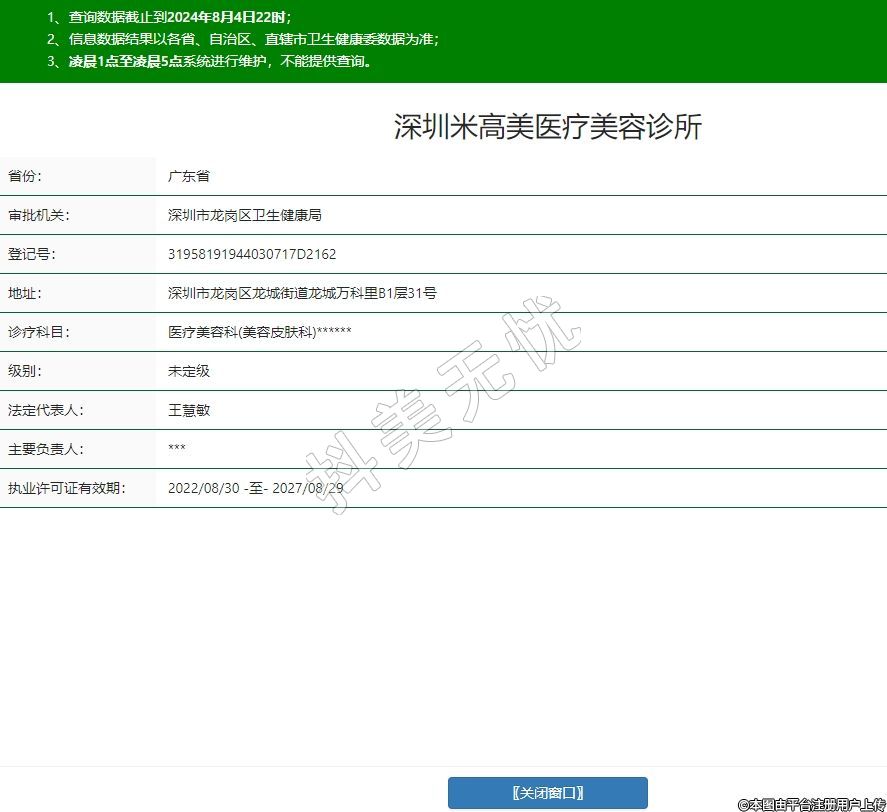Select the 地址 field label
Screen dimensions: 887x812
click(x=26, y=293)
